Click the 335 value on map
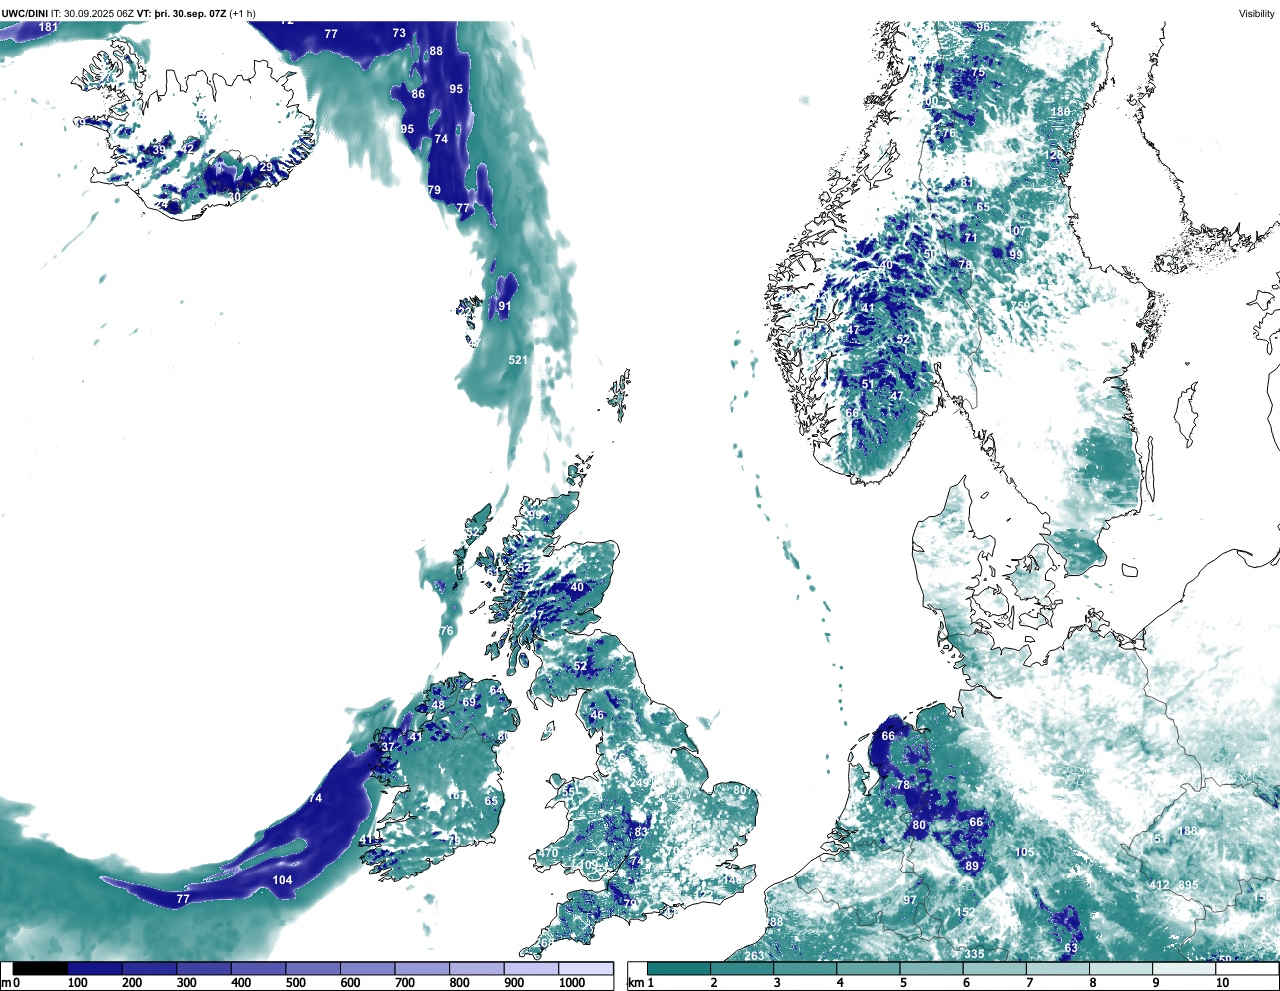The height and width of the screenshot is (991, 1280). [974, 954]
